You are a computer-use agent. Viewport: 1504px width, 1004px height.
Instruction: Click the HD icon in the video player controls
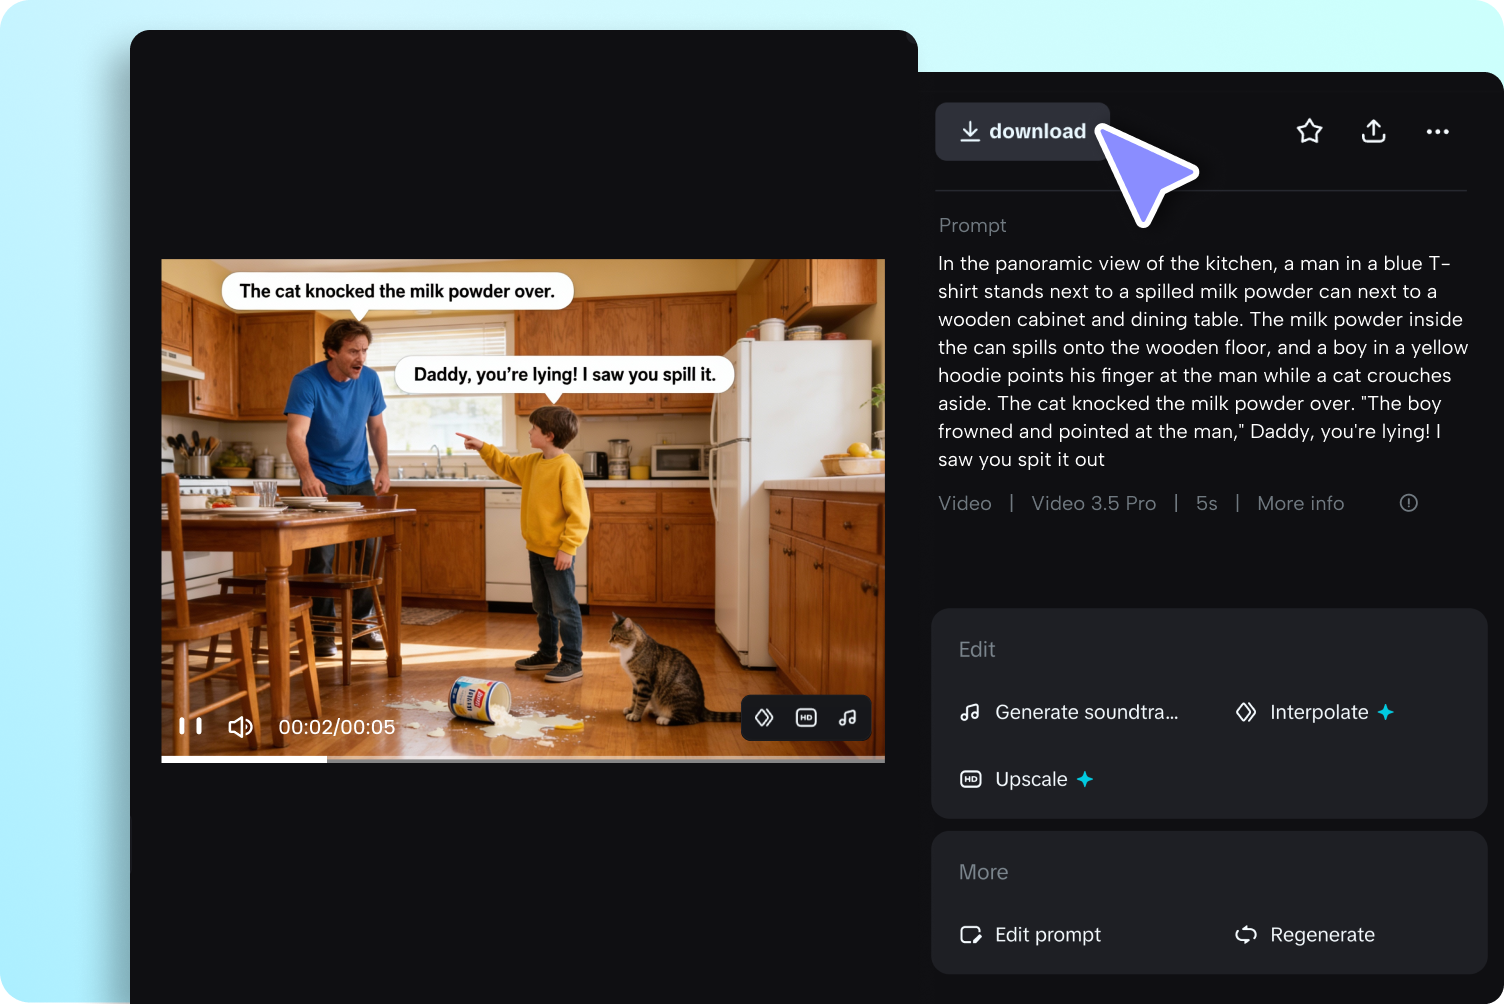click(806, 717)
